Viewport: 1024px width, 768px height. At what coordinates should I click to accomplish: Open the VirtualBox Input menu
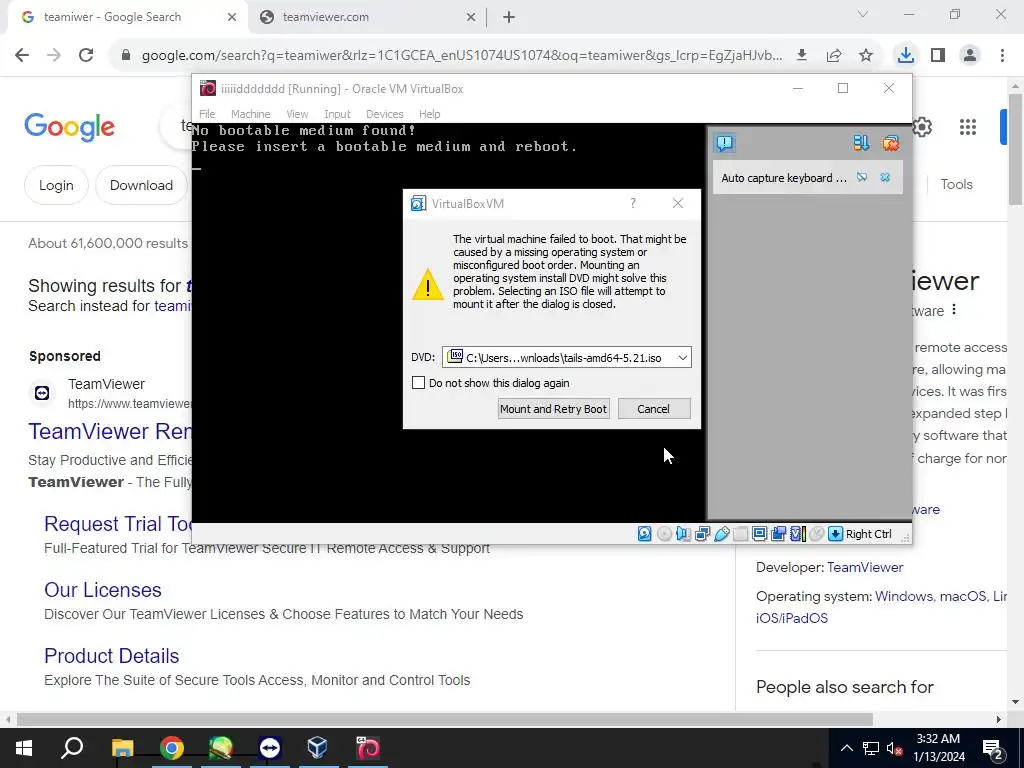(338, 114)
